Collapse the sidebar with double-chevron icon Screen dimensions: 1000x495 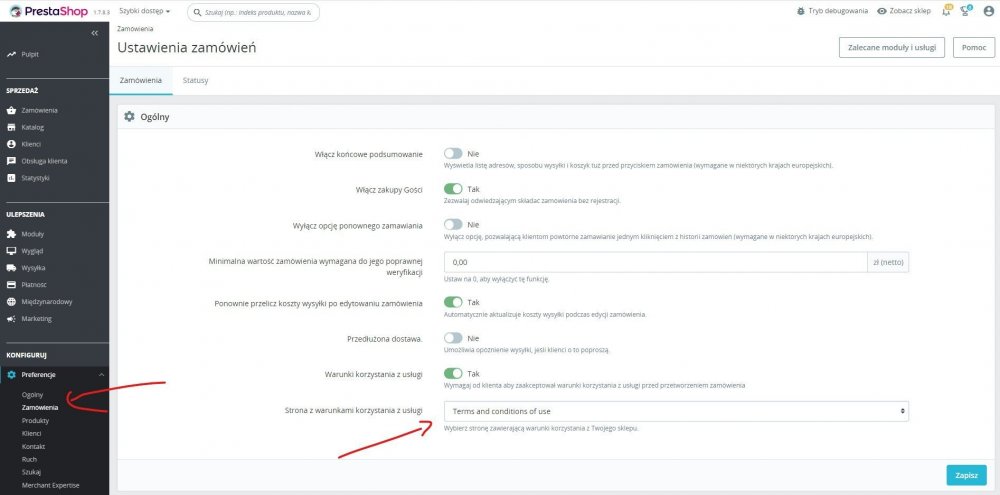[94, 33]
